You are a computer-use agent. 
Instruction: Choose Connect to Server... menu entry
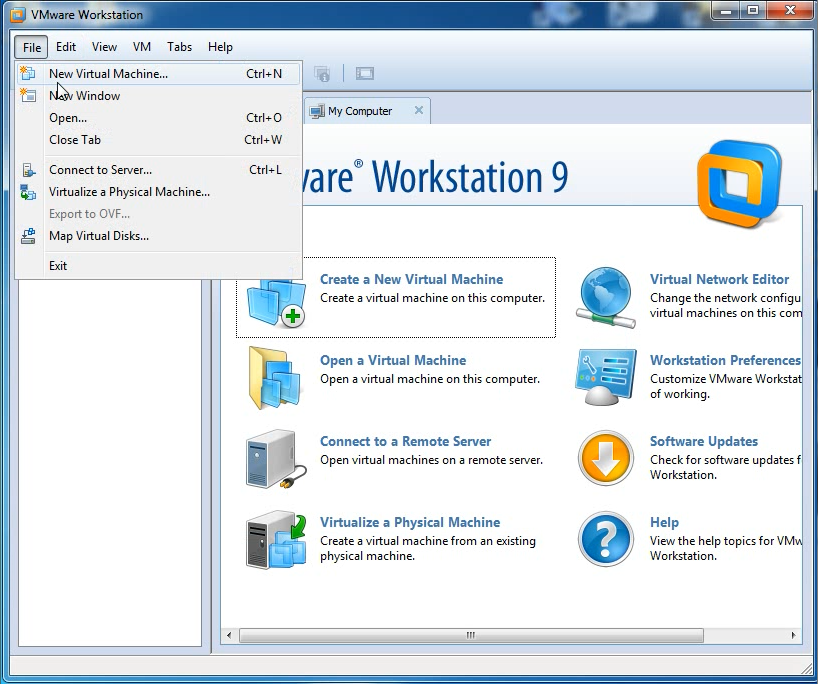click(x=158, y=170)
